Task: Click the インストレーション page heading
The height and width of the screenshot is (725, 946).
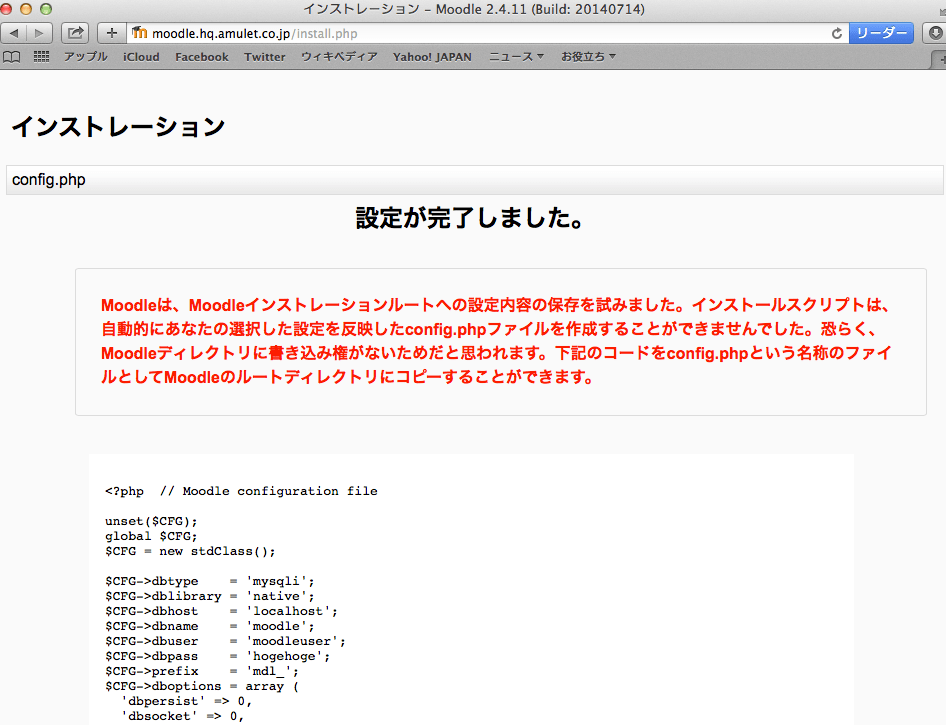Action: [x=118, y=127]
